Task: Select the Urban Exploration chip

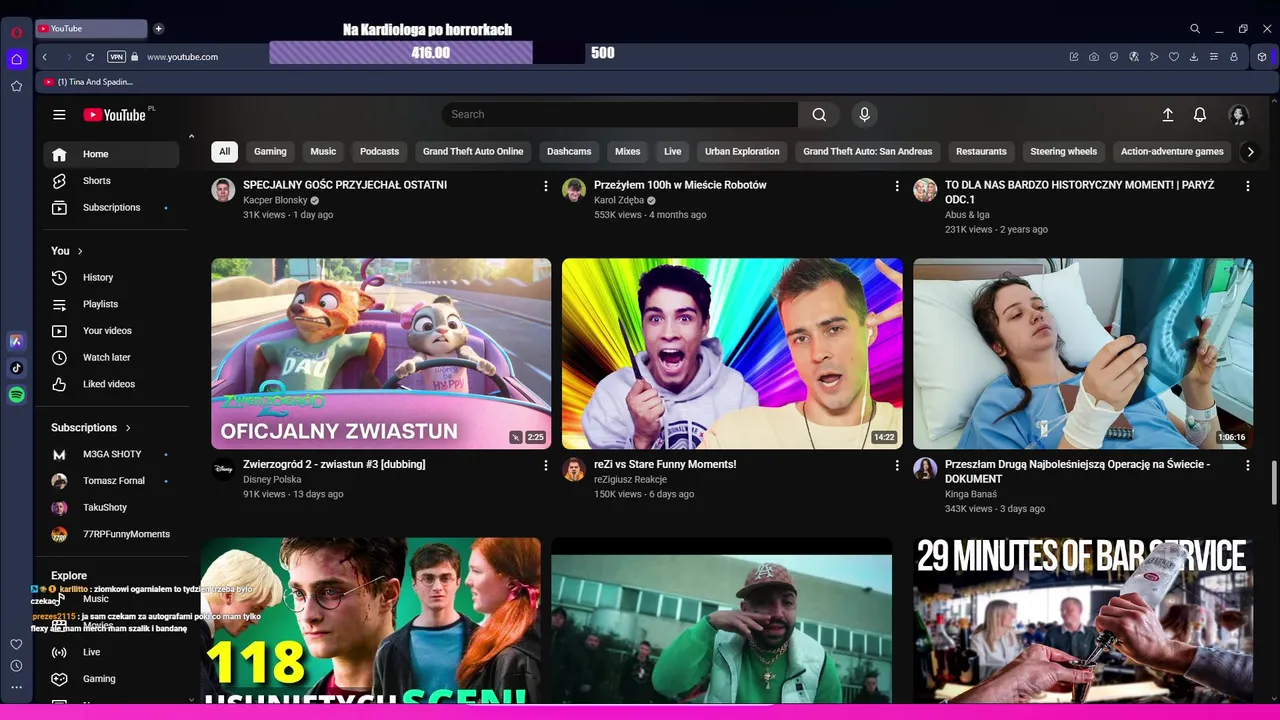Action: coord(742,152)
